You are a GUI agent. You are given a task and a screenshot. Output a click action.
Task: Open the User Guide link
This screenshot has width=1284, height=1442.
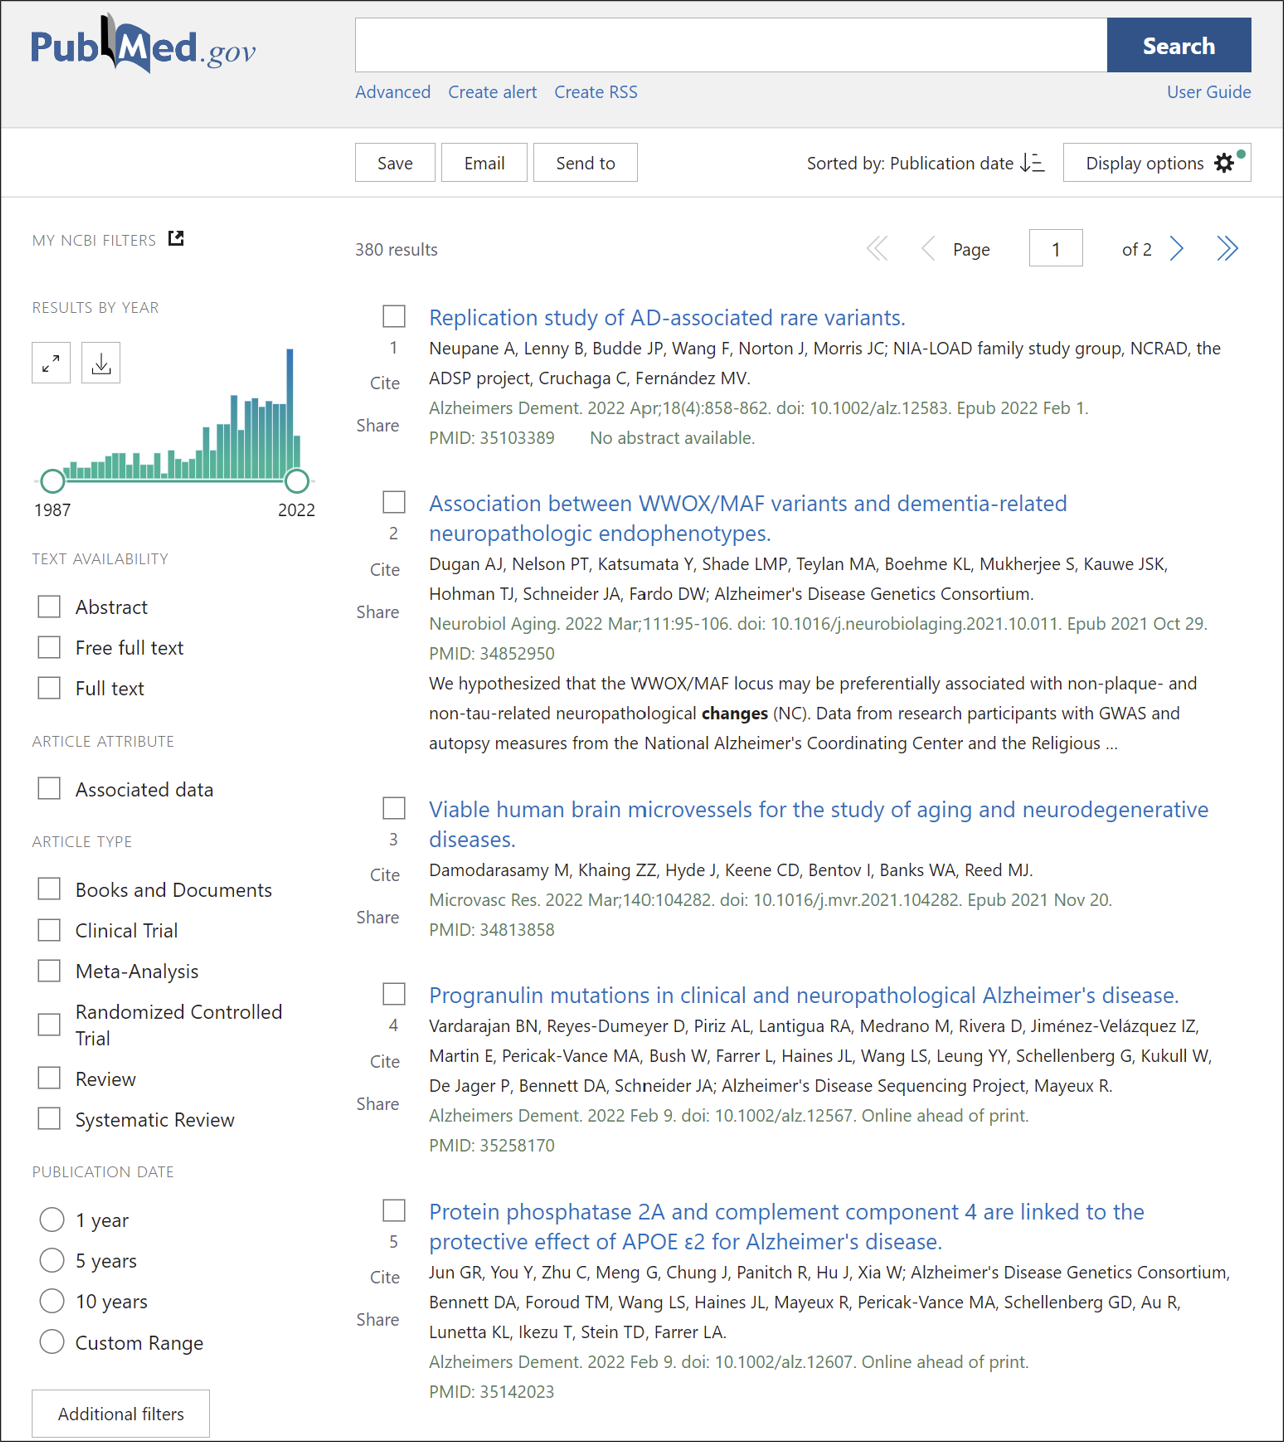tap(1209, 92)
